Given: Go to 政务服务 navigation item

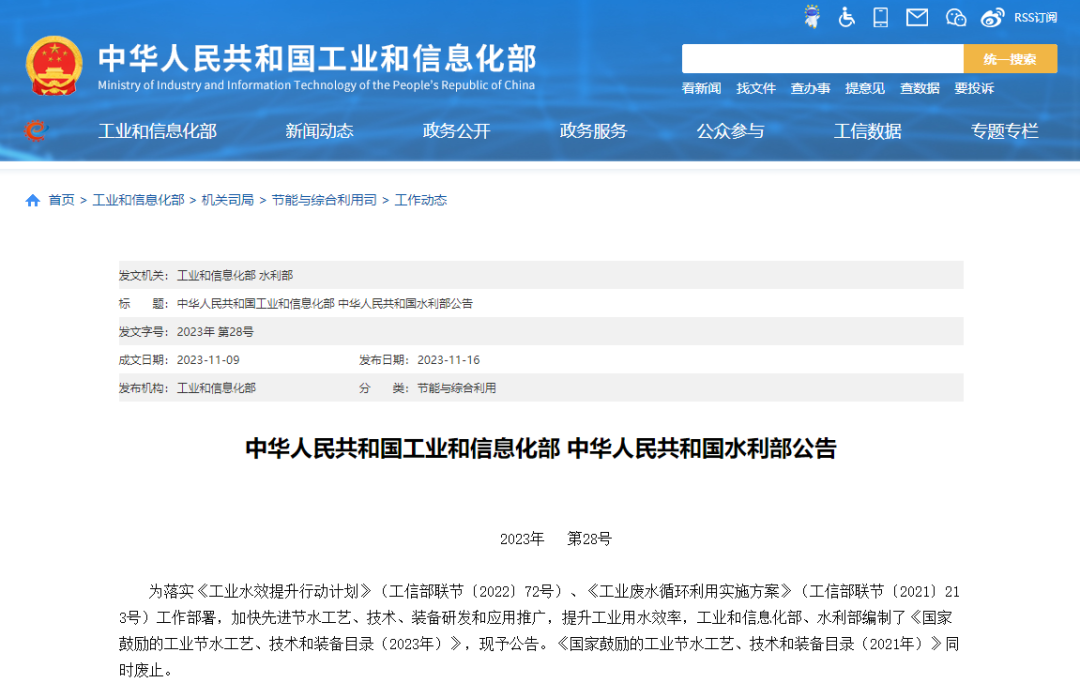Looking at the screenshot, I should 593,131.
